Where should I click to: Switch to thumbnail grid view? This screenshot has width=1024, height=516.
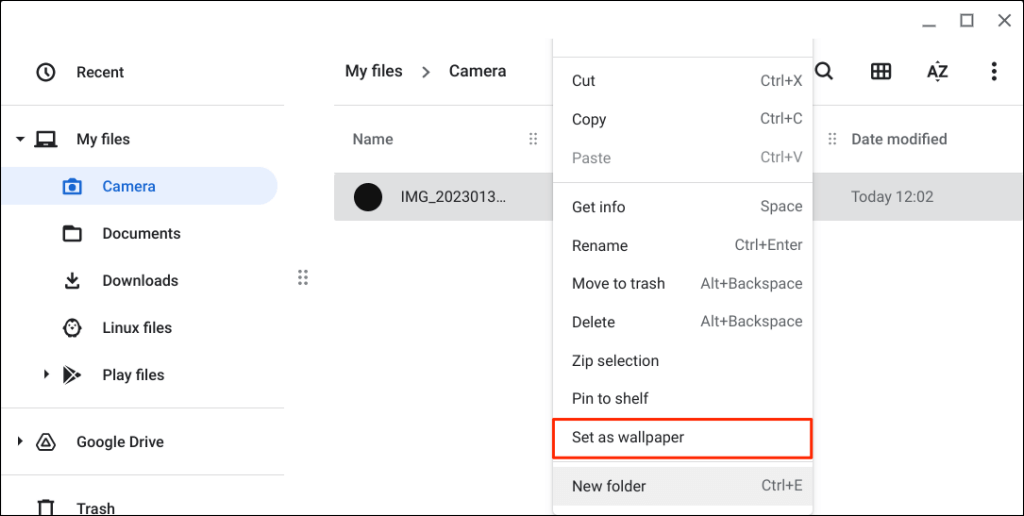pos(881,71)
